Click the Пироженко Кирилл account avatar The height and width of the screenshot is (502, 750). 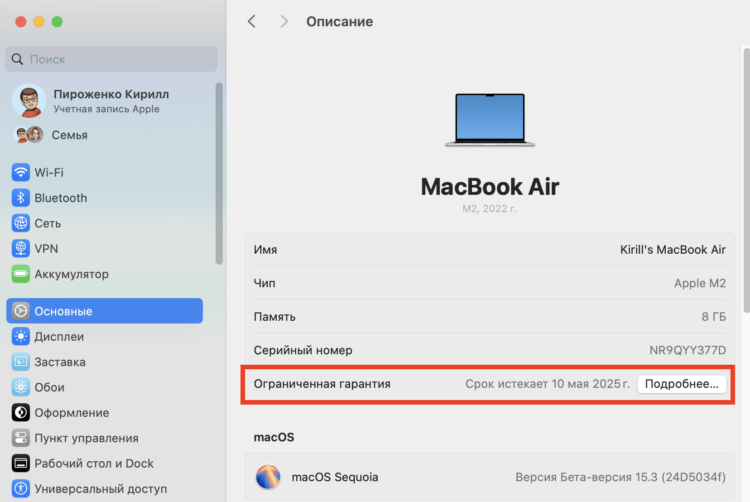coord(29,101)
